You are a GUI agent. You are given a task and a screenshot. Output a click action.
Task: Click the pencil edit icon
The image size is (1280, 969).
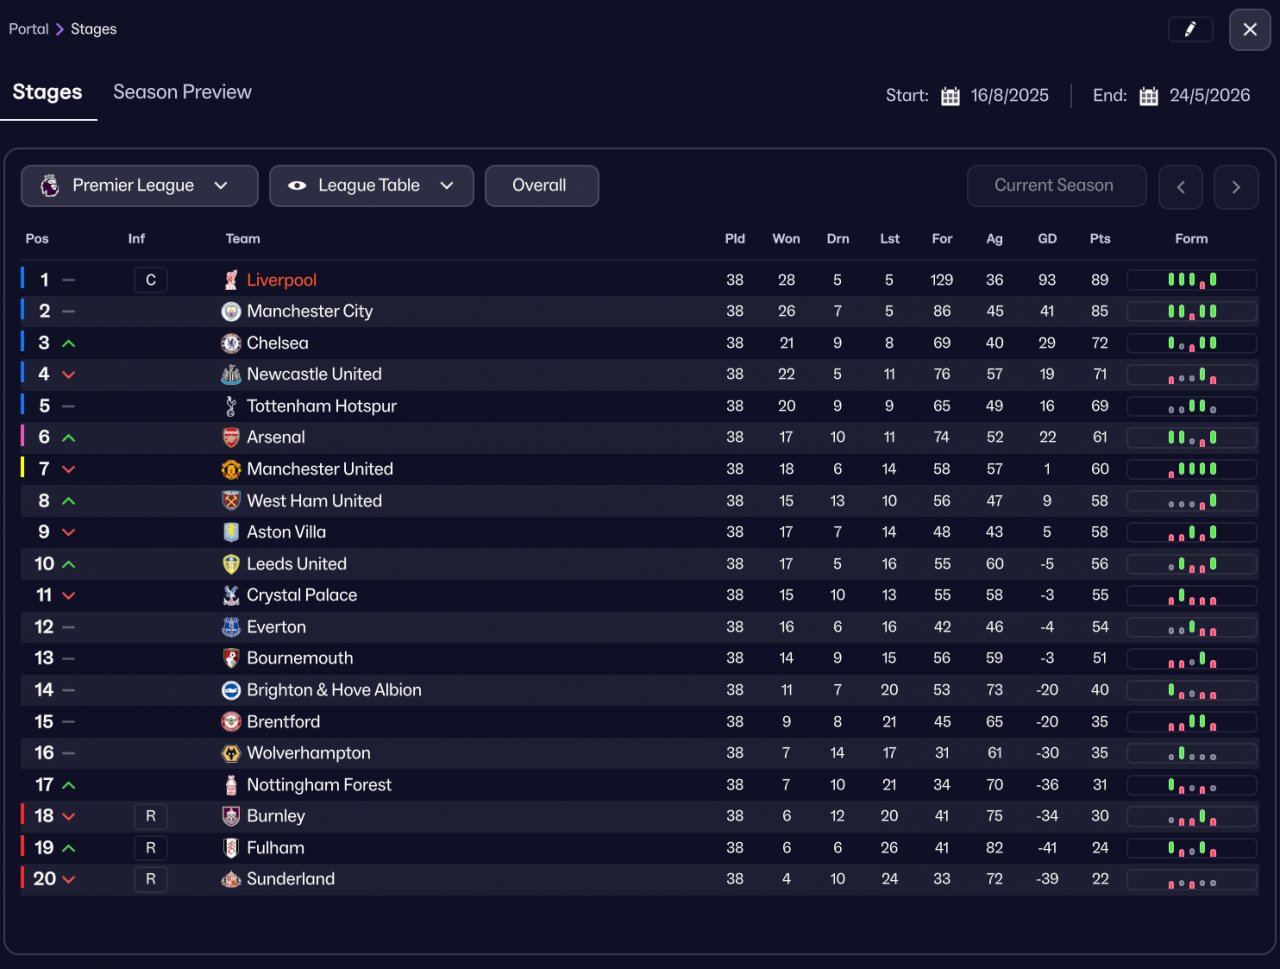point(1190,30)
